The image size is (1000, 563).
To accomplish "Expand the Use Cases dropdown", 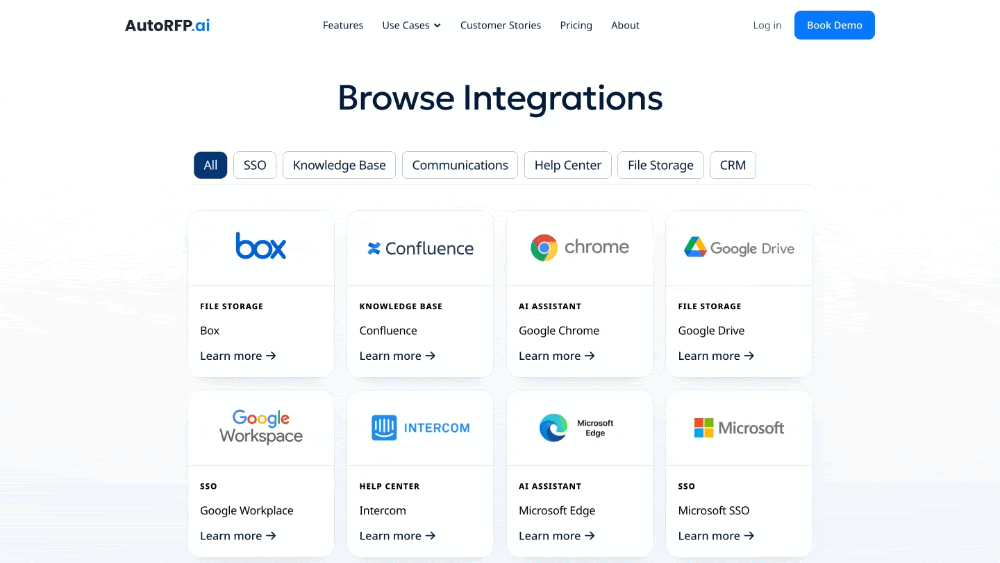I will pos(411,26).
